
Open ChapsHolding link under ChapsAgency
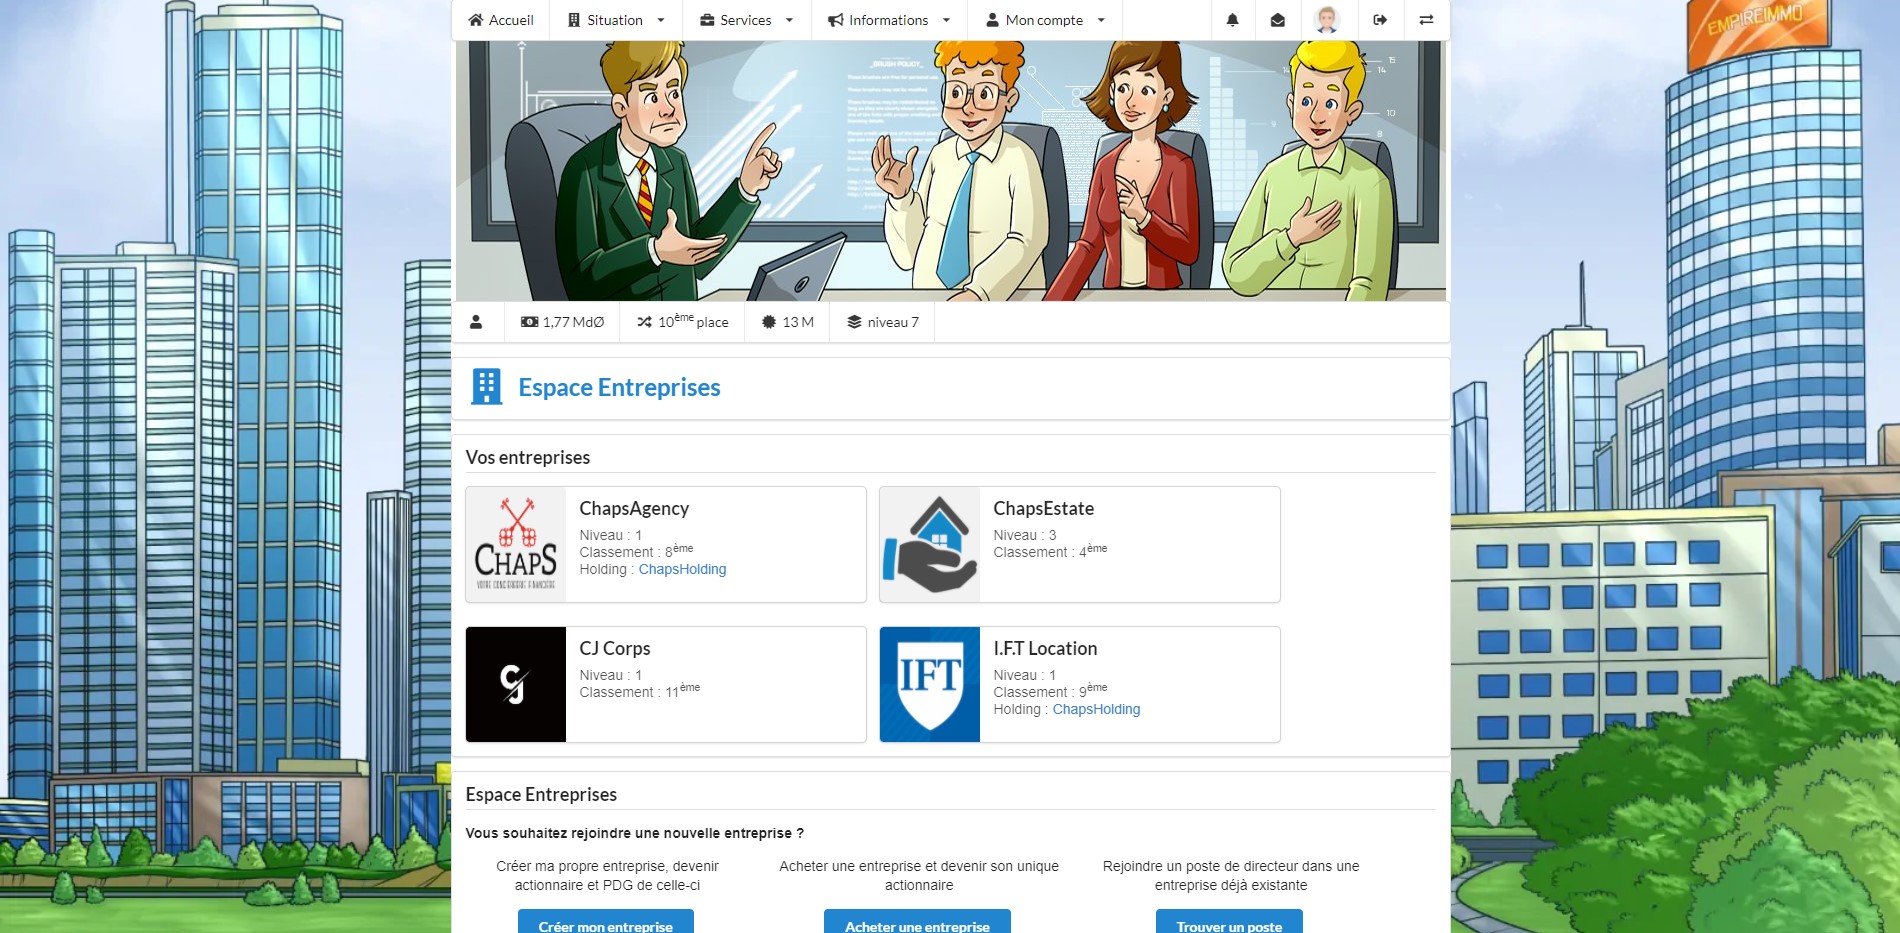click(x=682, y=569)
